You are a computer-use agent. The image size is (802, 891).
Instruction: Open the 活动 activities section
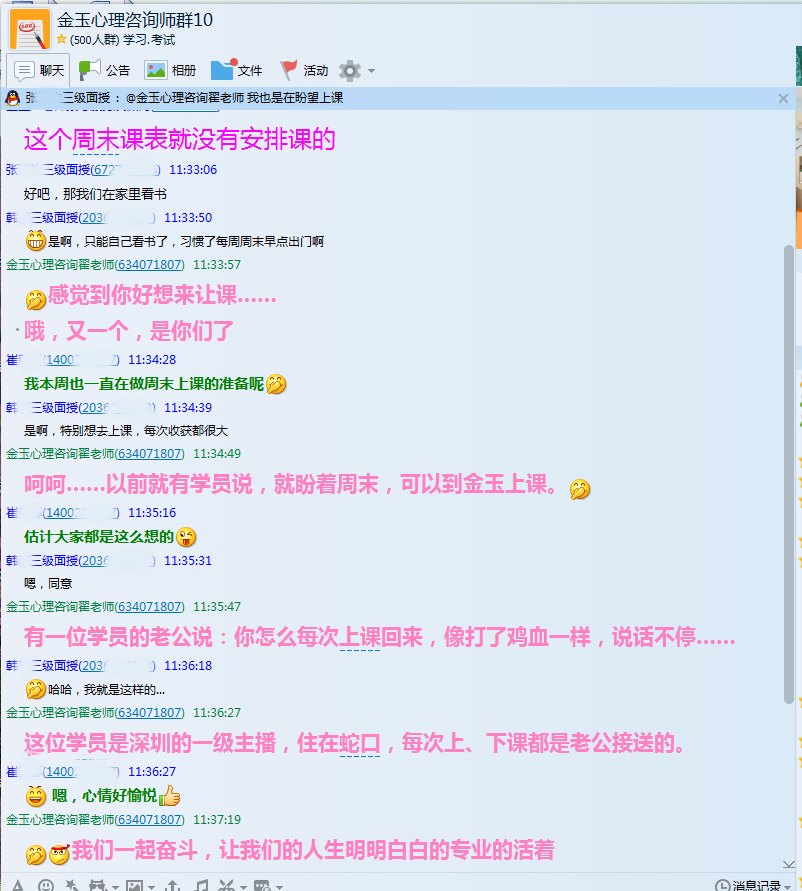pyautogui.click(x=304, y=70)
